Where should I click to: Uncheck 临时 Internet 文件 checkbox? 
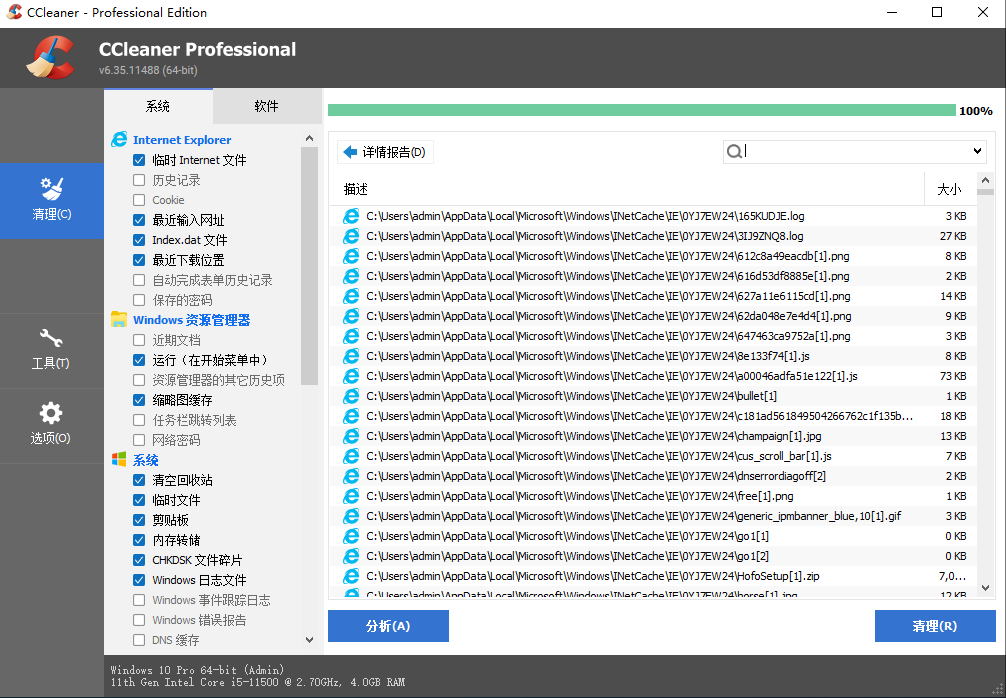click(139, 160)
